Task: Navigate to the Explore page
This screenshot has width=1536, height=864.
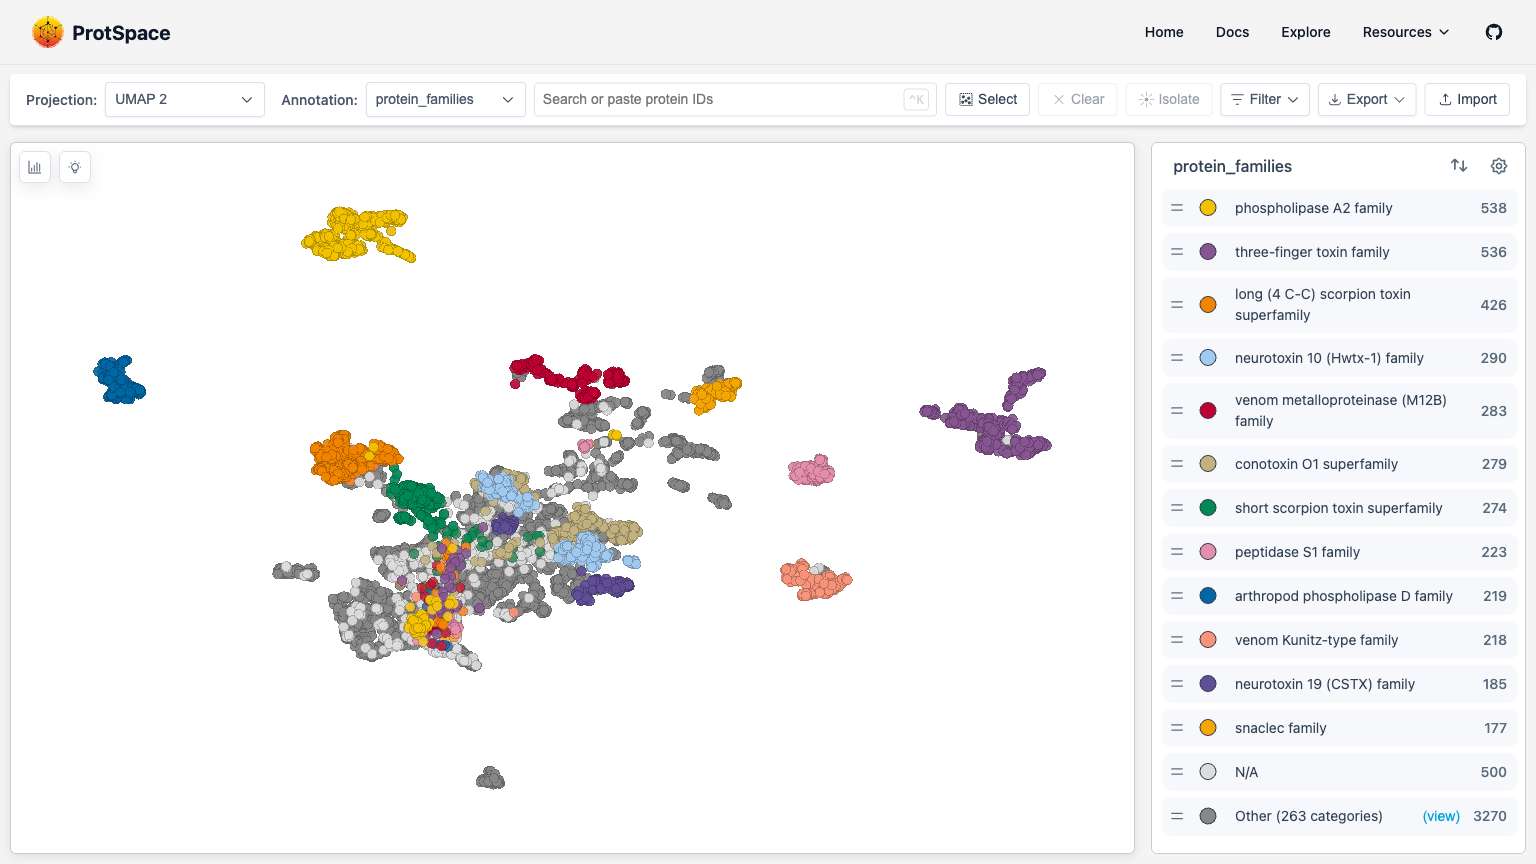Action: [x=1305, y=31]
